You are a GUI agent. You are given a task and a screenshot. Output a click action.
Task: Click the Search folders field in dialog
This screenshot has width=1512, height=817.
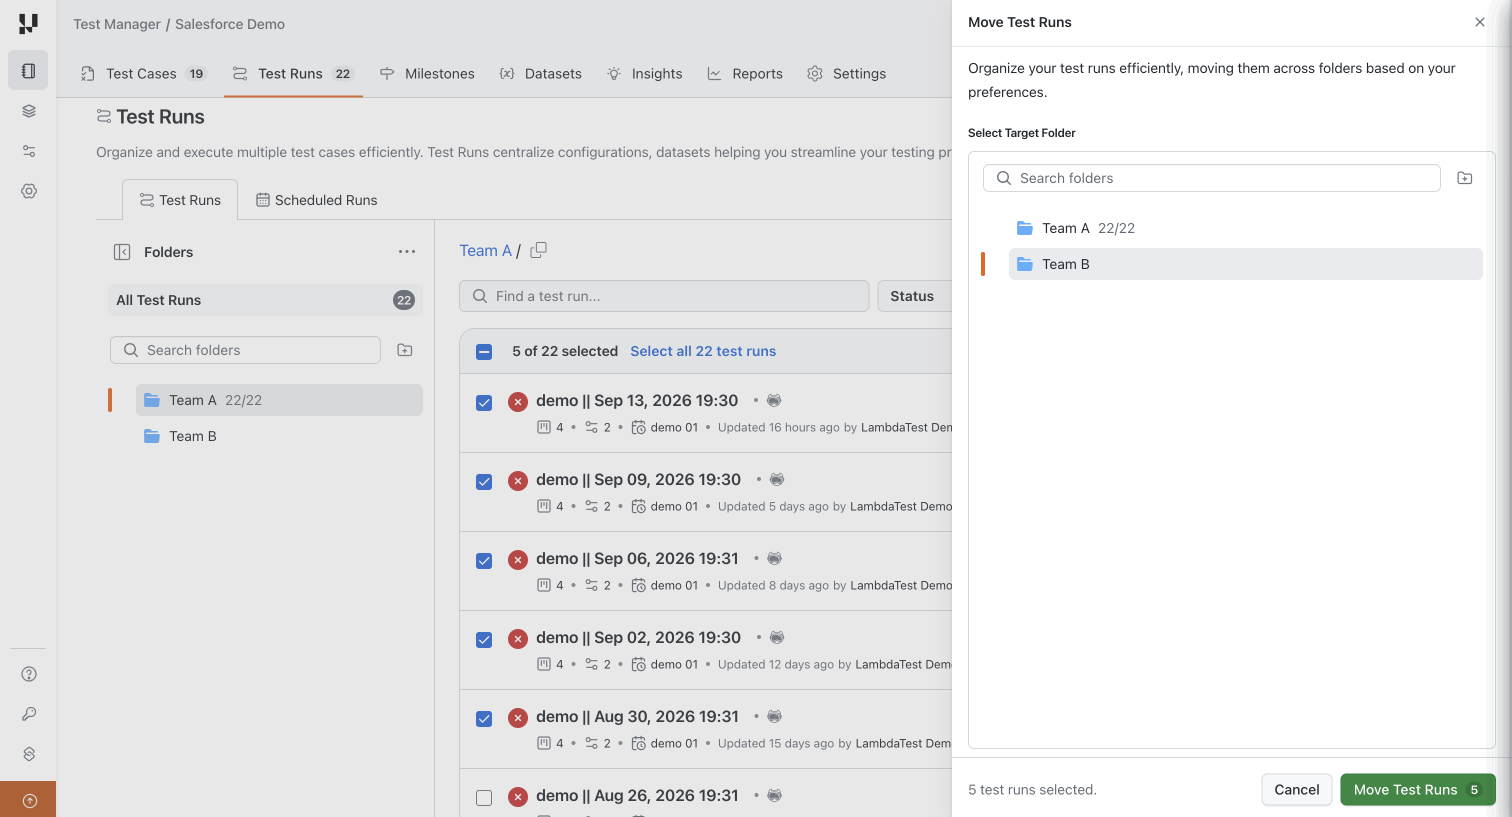point(1212,178)
